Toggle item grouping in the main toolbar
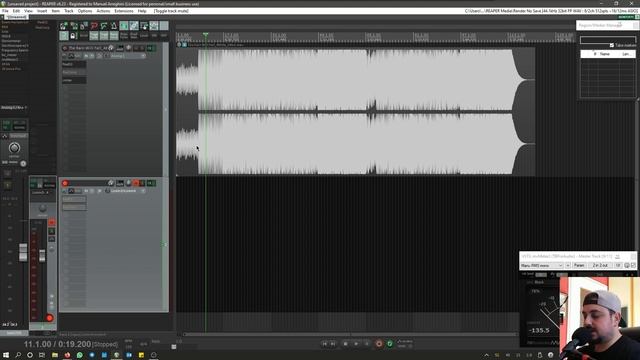Screen dimensions: 640x360 (x=134, y=26)
